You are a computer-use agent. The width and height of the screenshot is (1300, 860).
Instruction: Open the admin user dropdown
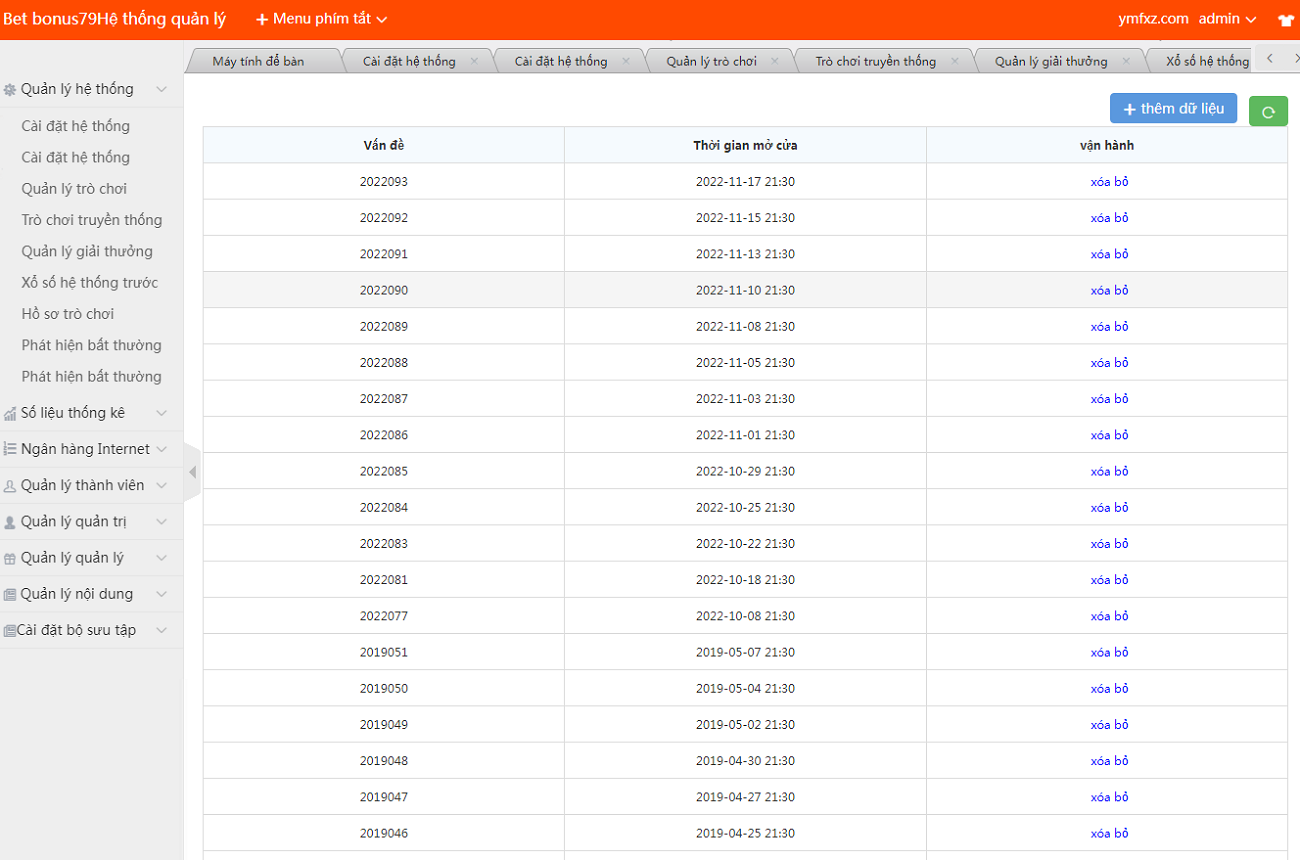click(x=1227, y=19)
